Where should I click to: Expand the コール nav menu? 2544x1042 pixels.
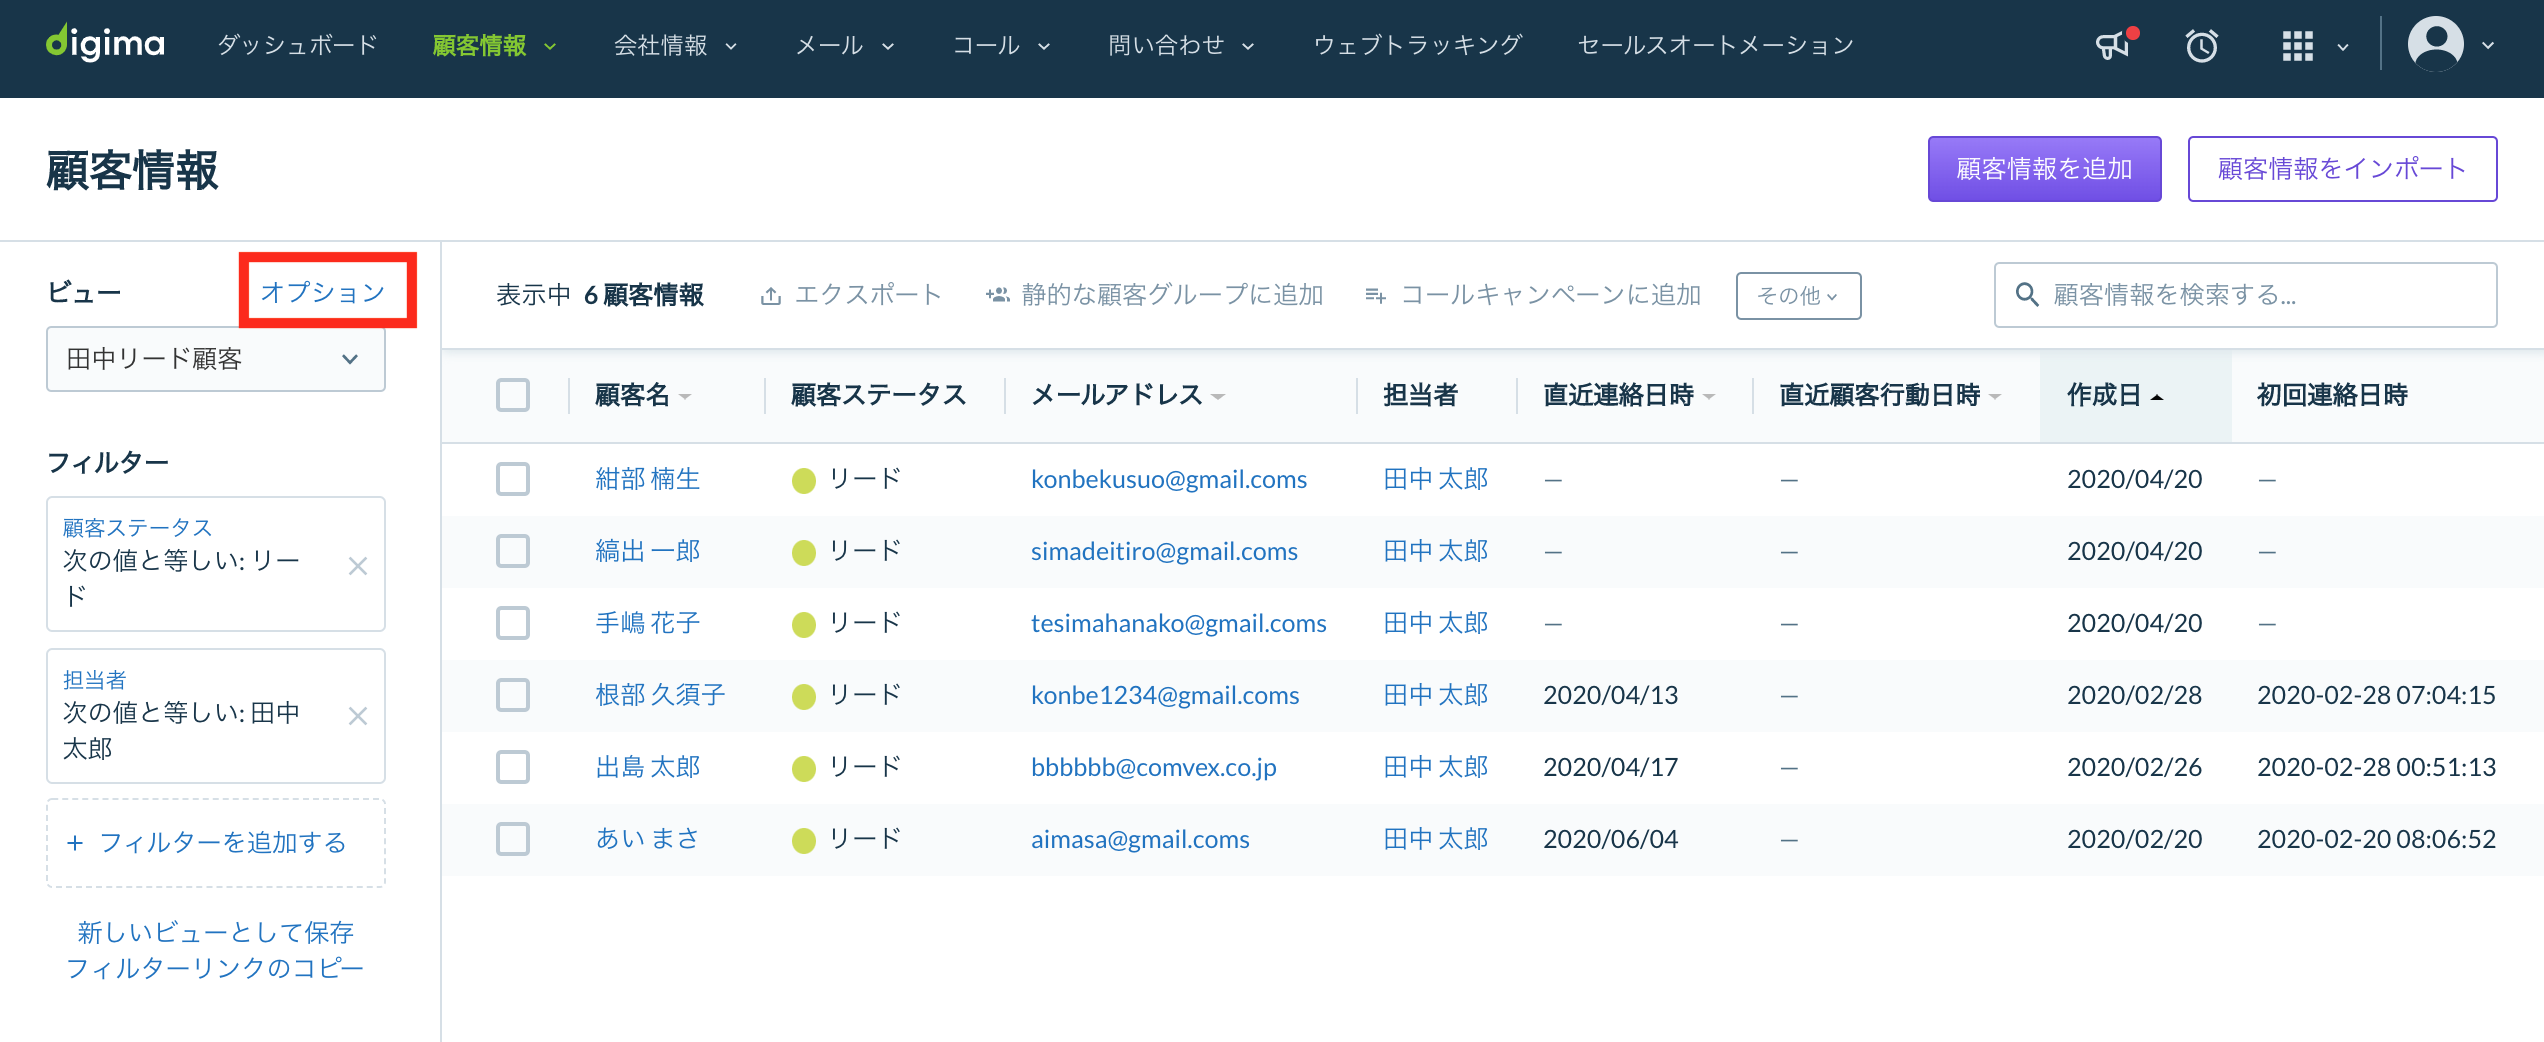point(1044,46)
